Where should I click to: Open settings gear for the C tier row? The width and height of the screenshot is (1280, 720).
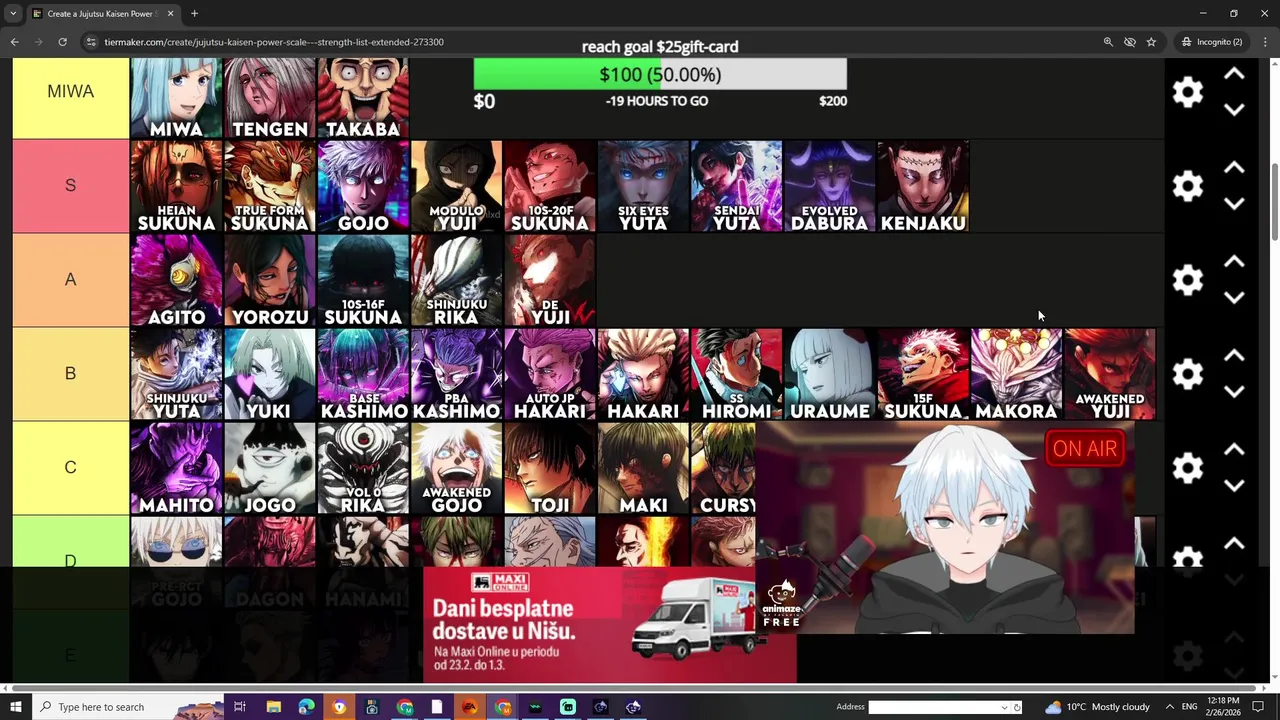(x=1187, y=468)
